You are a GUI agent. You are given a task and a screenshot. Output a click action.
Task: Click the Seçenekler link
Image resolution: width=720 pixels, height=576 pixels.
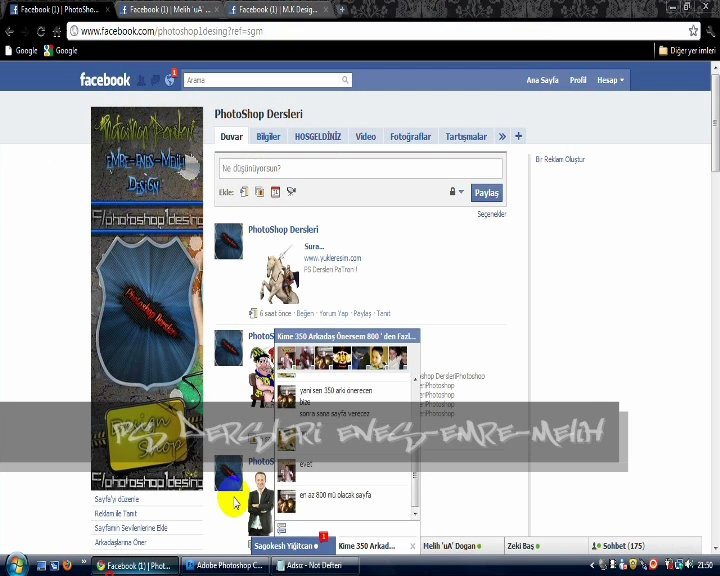click(491, 214)
